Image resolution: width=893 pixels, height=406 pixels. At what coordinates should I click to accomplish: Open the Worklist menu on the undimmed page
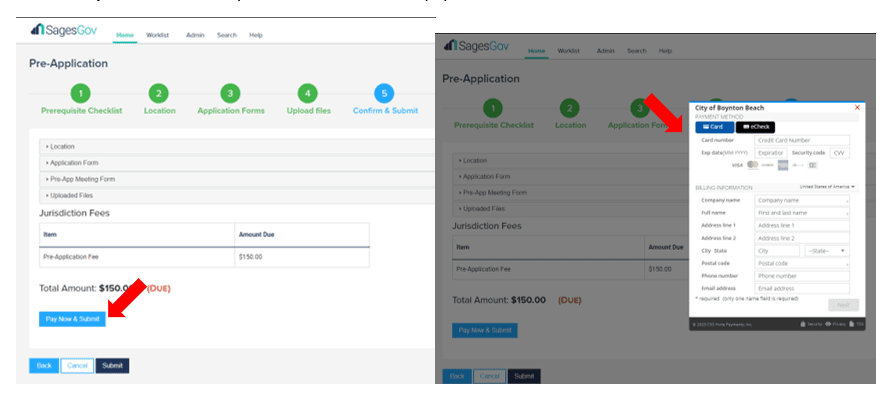click(157, 35)
